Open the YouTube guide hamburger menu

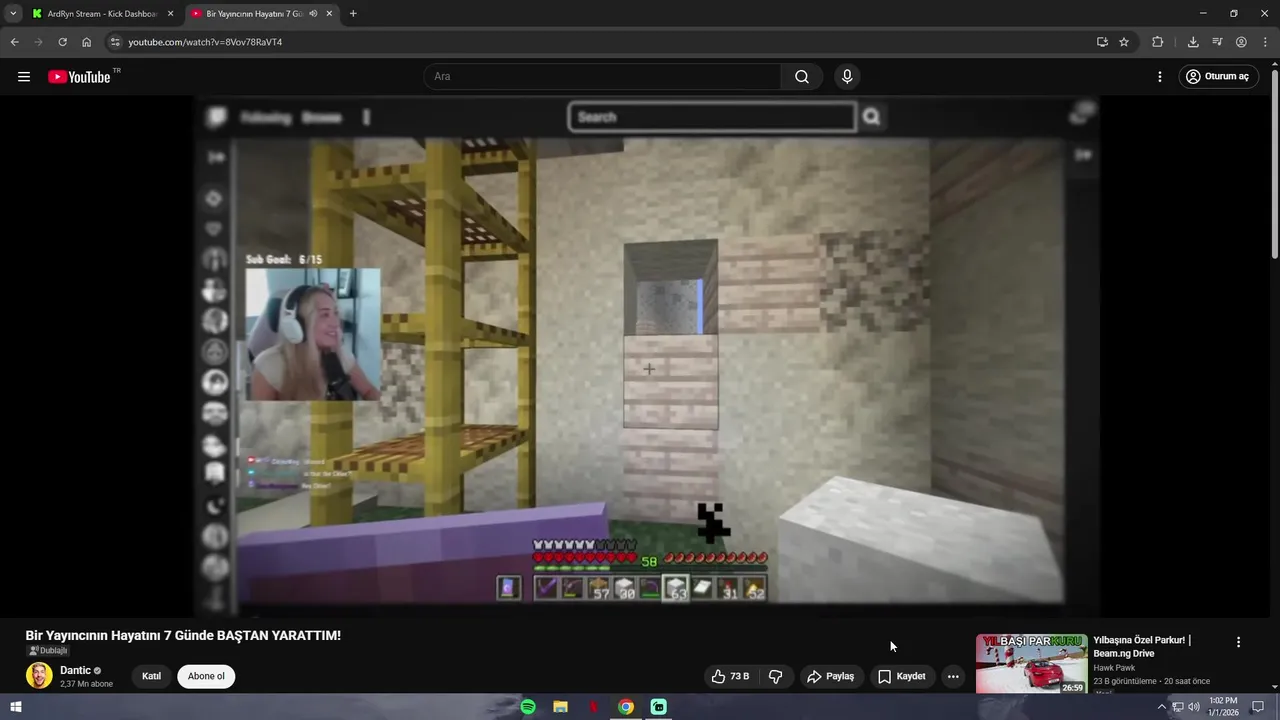24,77
